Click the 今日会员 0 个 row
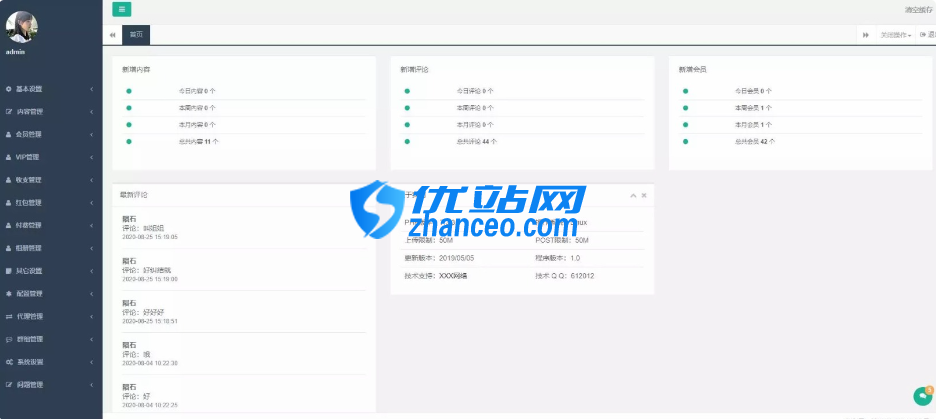939x419 pixels. click(x=800, y=91)
